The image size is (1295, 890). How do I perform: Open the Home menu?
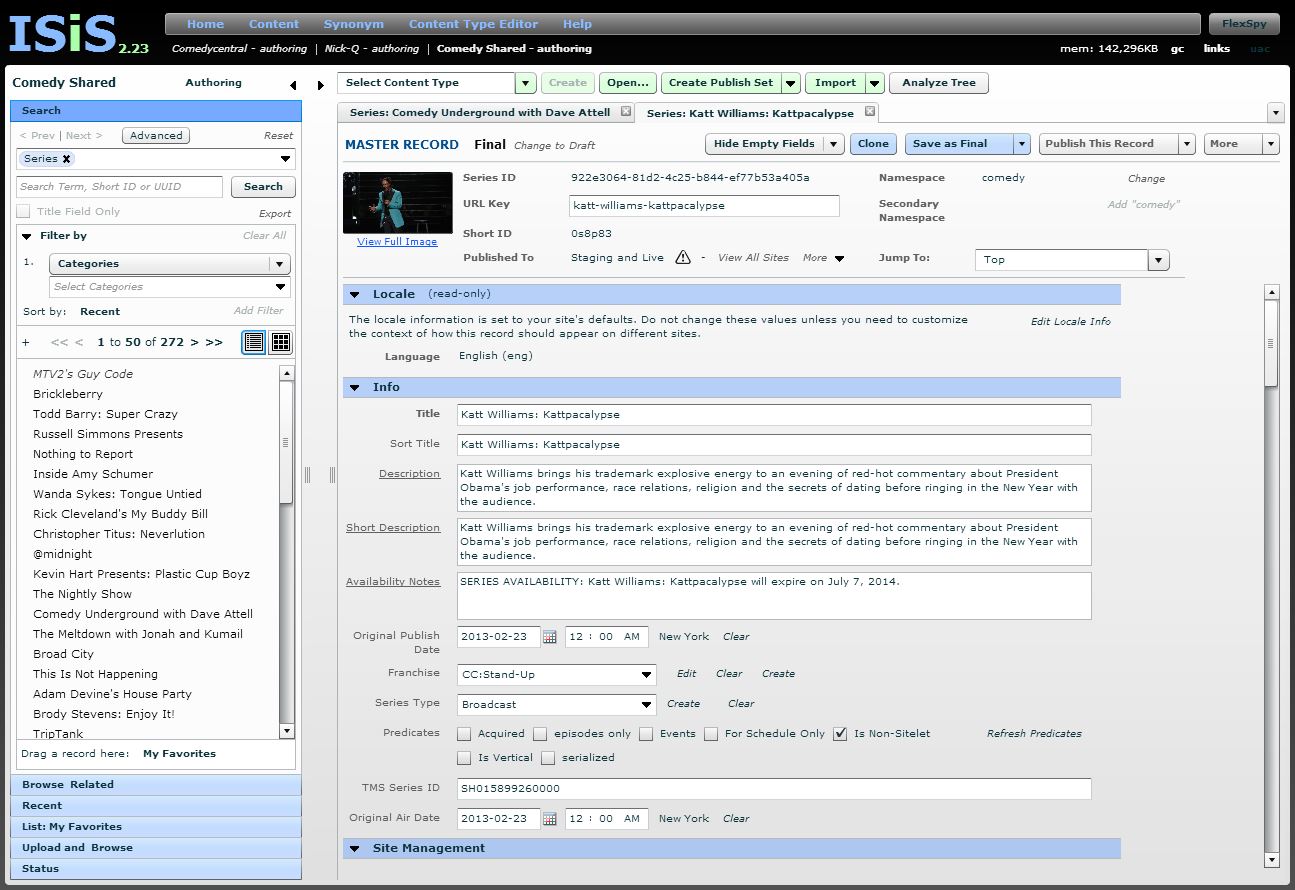coord(205,24)
